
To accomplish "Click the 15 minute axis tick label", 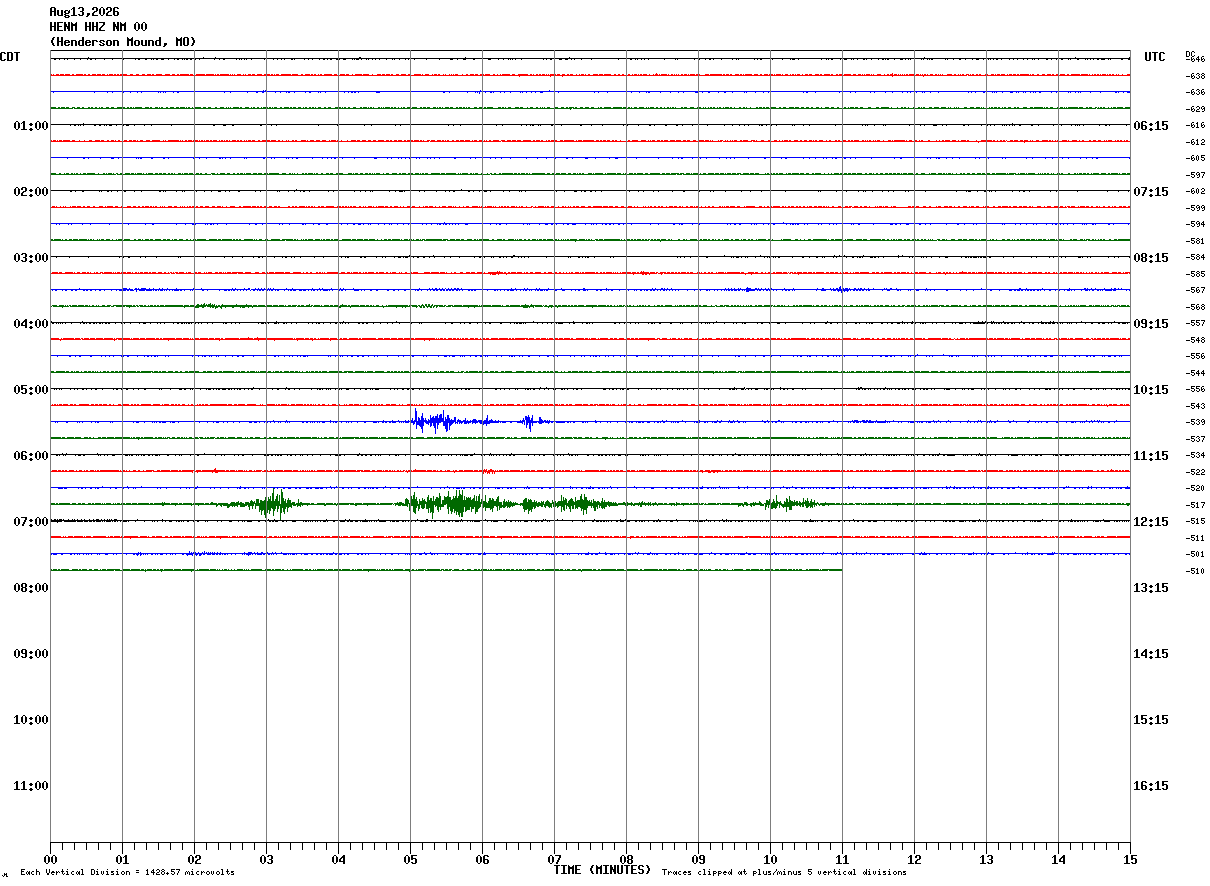I will 1130,860.
